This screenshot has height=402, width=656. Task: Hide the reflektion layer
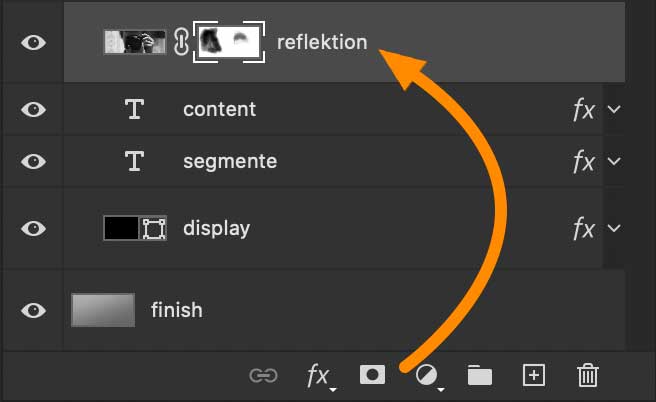point(33,43)
